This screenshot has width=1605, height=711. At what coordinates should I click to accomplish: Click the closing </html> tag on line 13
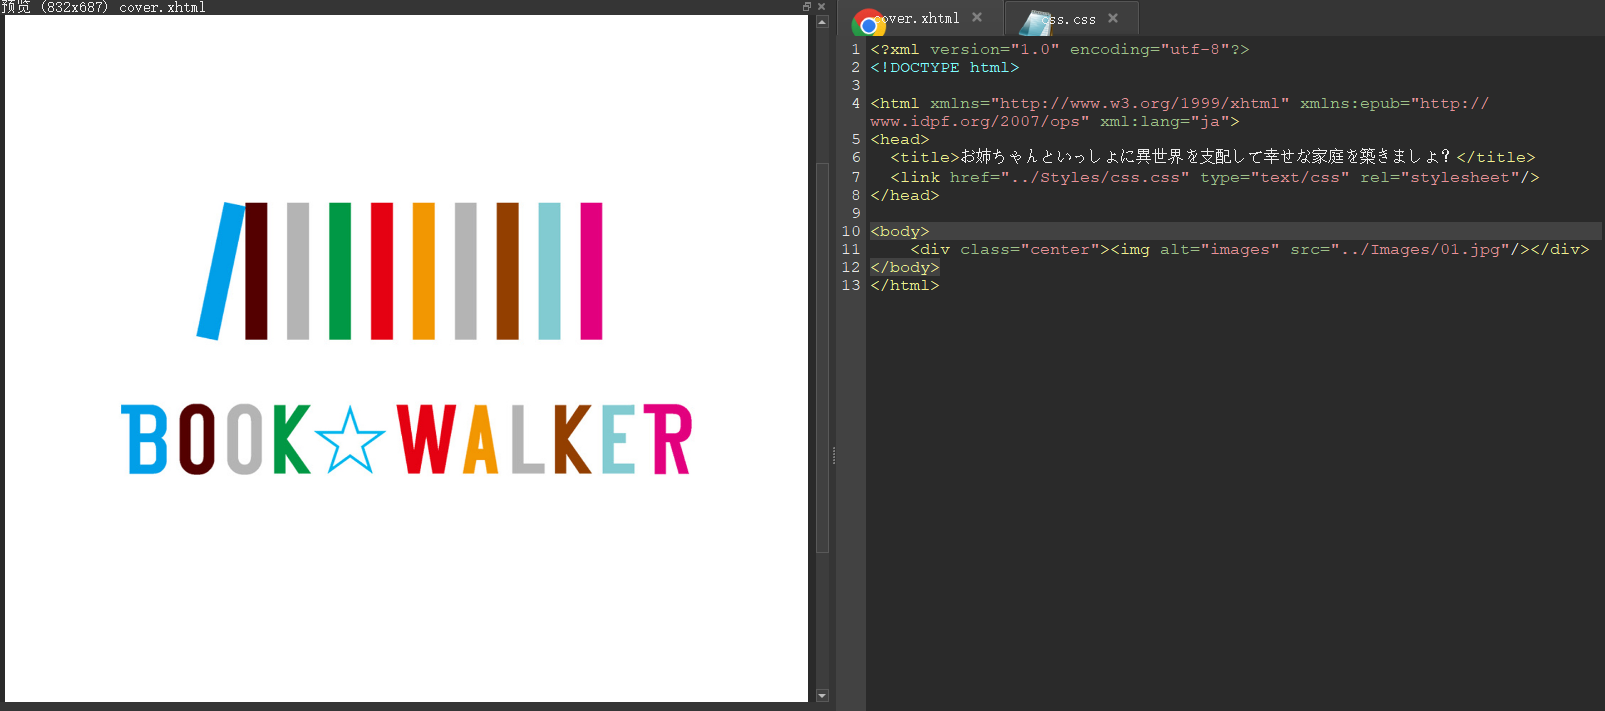(x=904, y=285)
